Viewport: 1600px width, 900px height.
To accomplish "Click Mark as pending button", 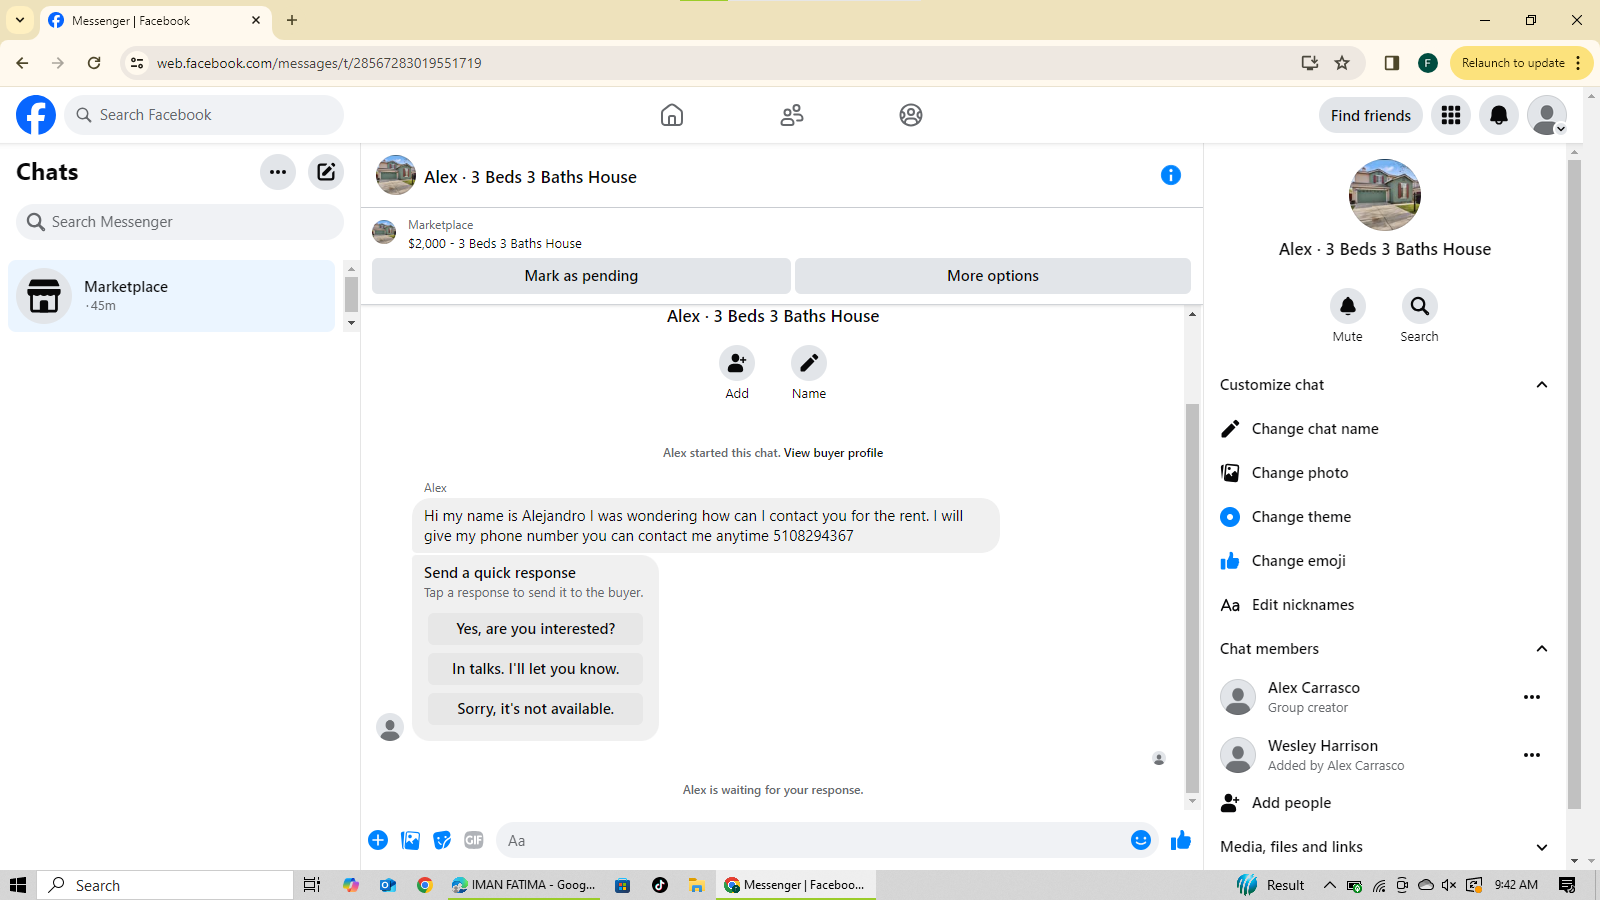I will pyautogui.click(x=581, y=276).
